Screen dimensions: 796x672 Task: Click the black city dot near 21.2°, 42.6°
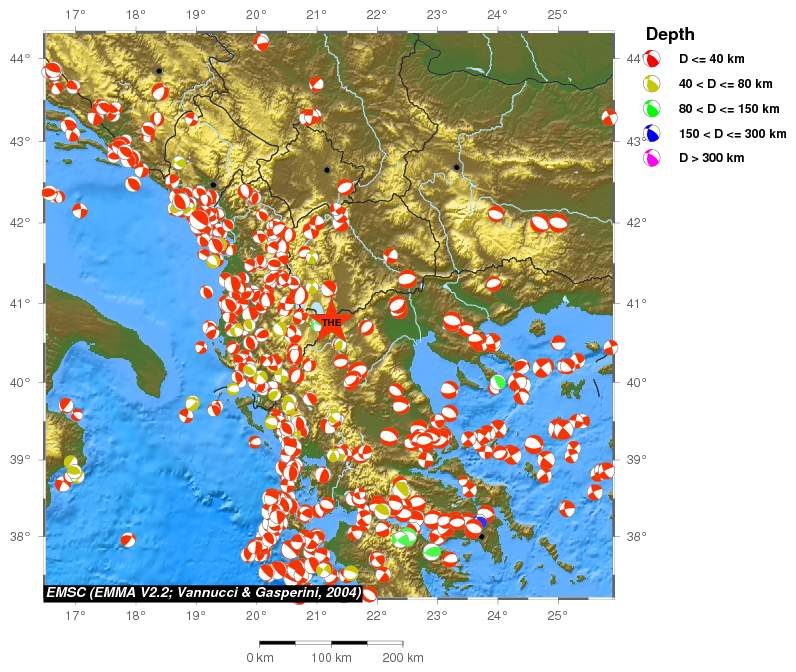327,170
